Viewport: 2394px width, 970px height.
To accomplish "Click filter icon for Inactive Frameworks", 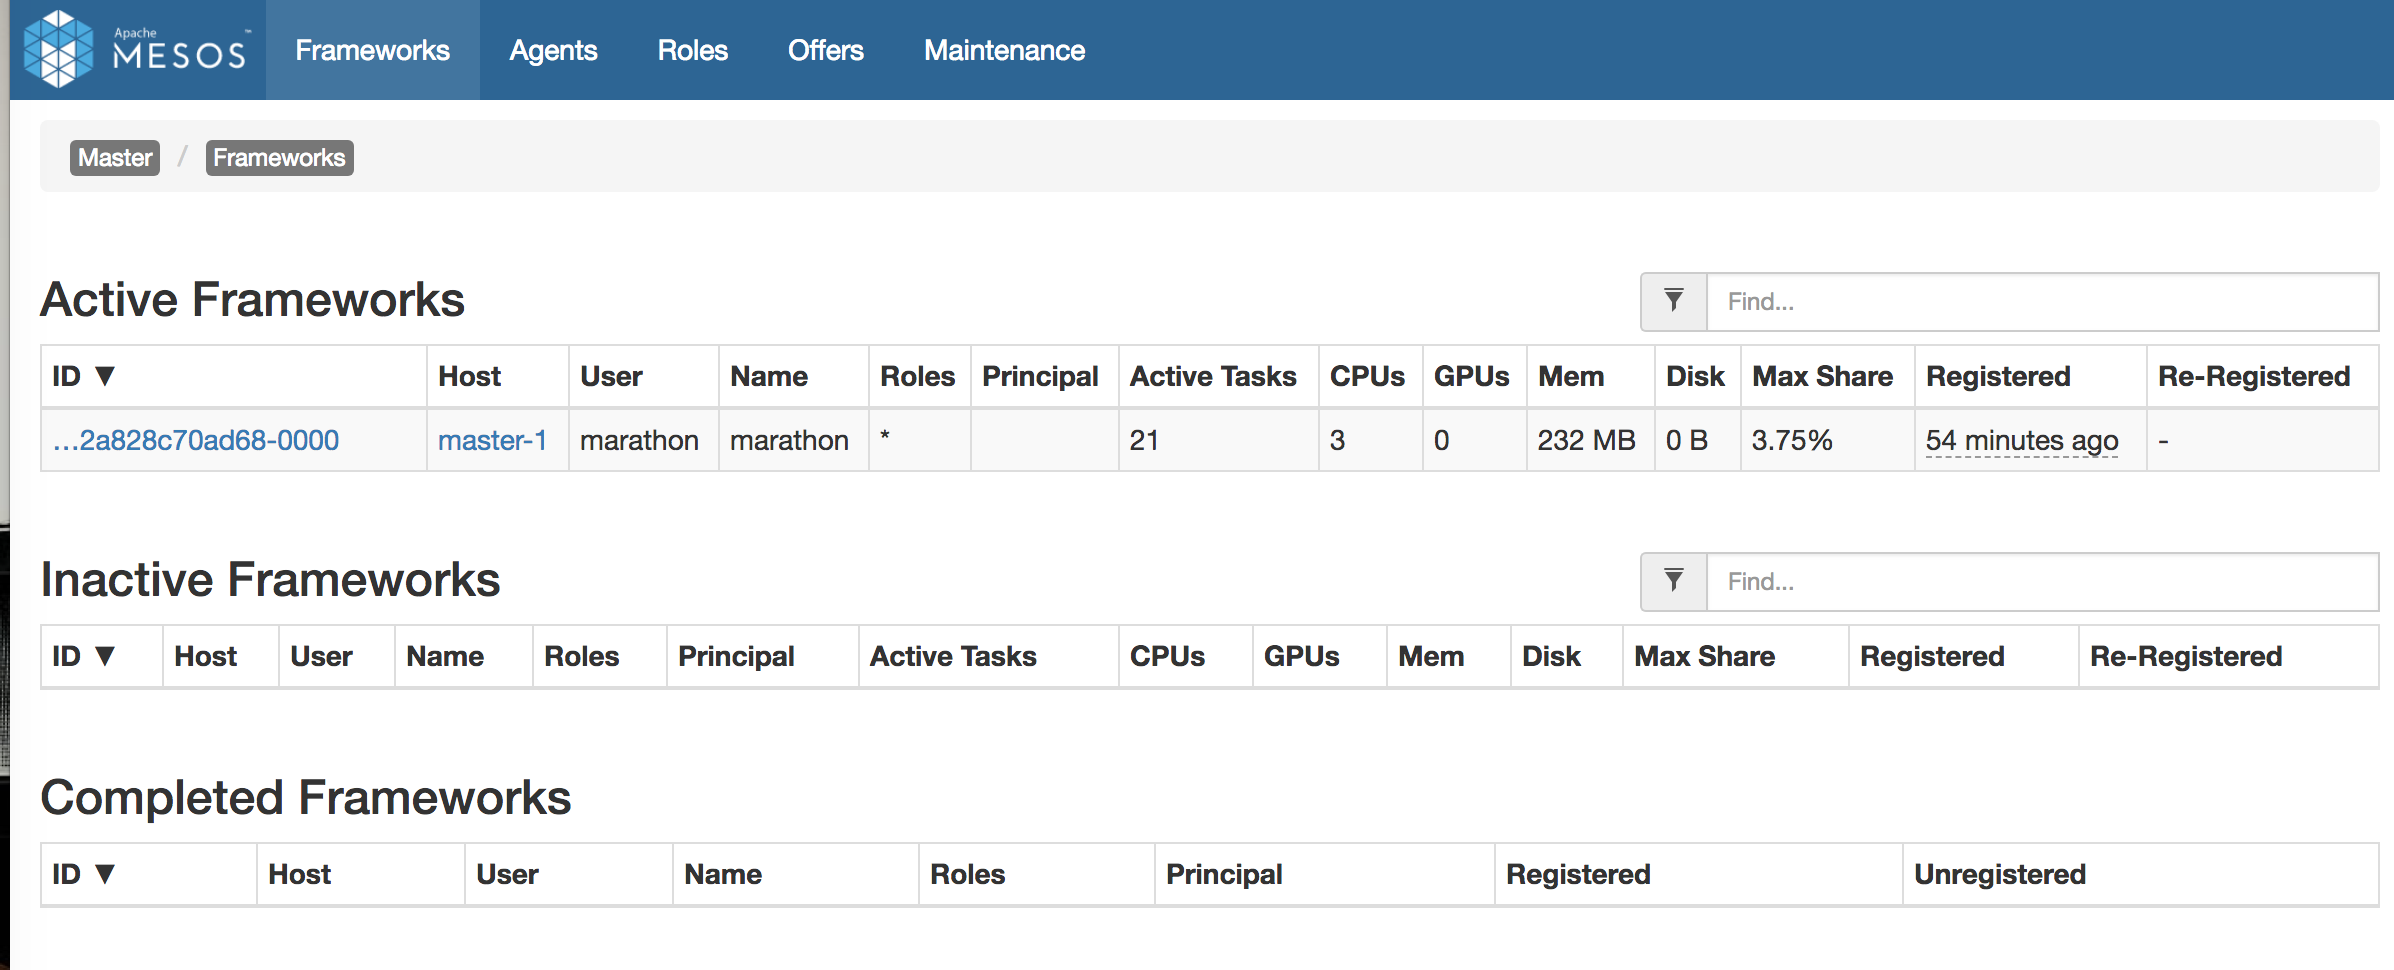I will click(1674, 581).
